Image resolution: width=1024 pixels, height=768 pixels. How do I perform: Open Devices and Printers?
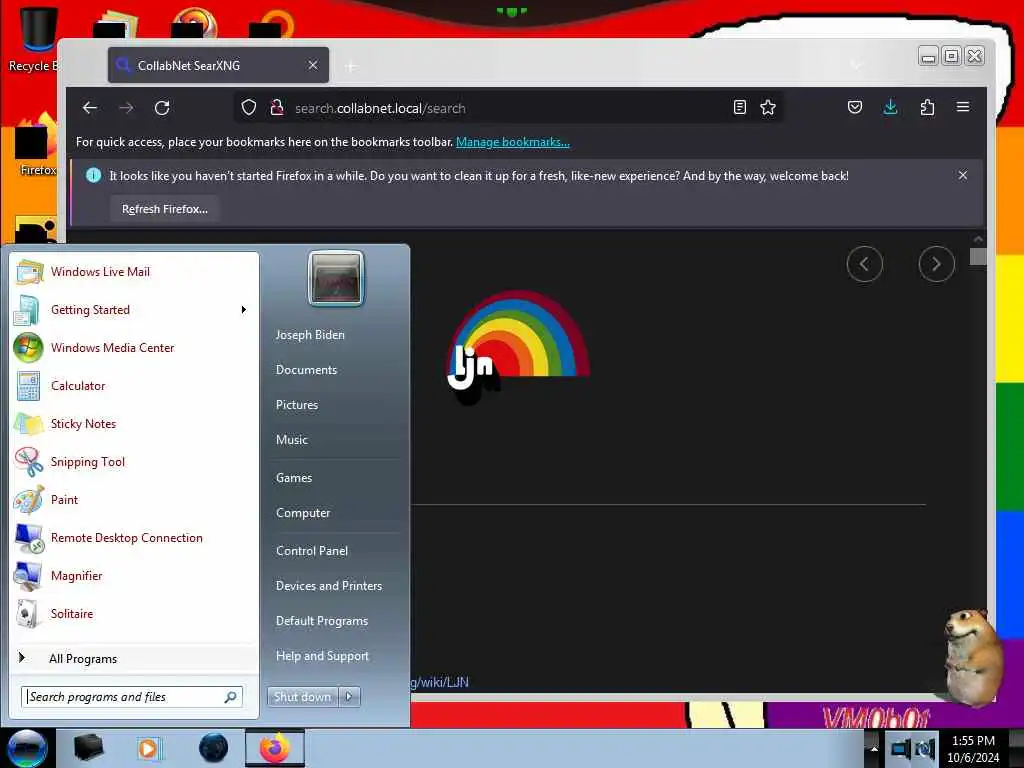pyautogui.click(x=329, y=586)
